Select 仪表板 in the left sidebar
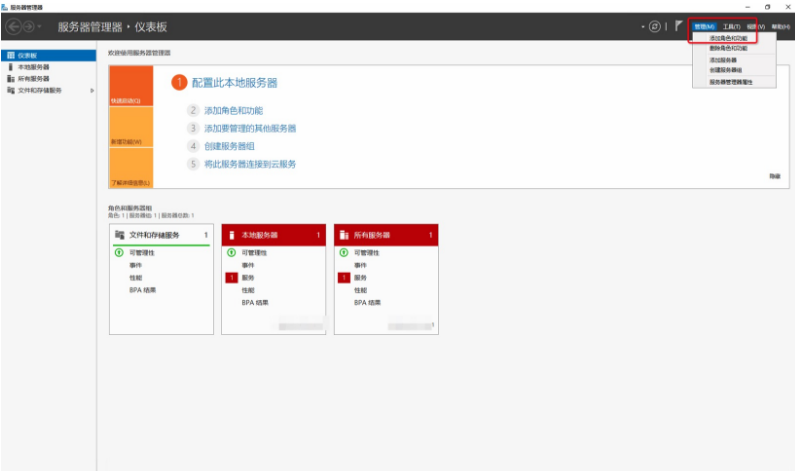 tap(26, 55)
